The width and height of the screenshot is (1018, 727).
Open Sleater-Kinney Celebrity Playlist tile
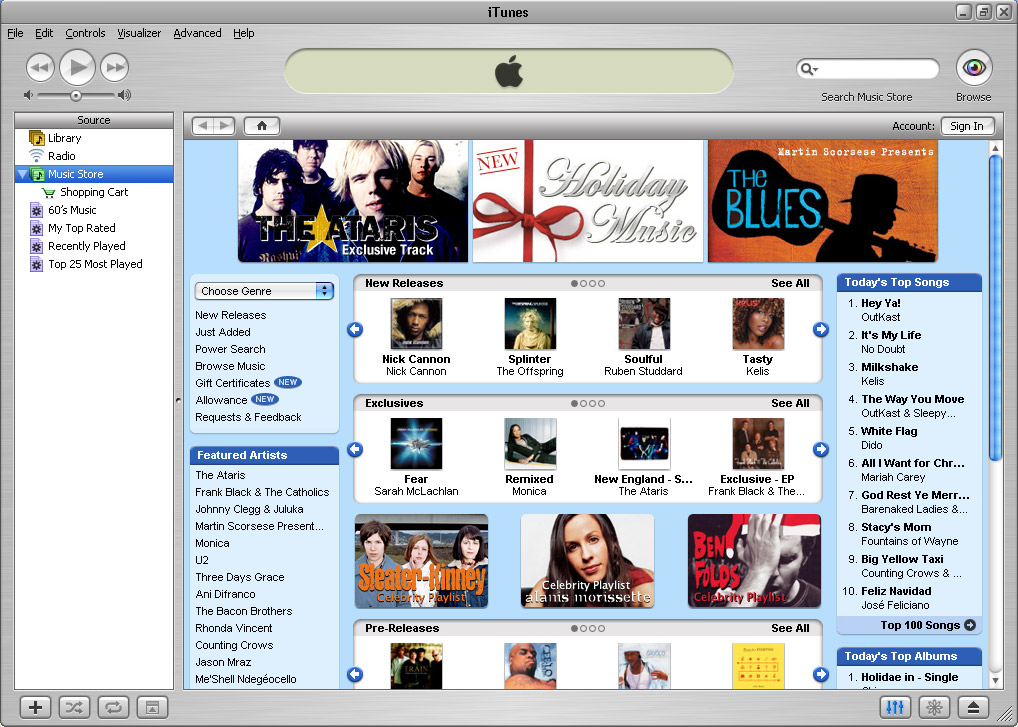point(421,561)
